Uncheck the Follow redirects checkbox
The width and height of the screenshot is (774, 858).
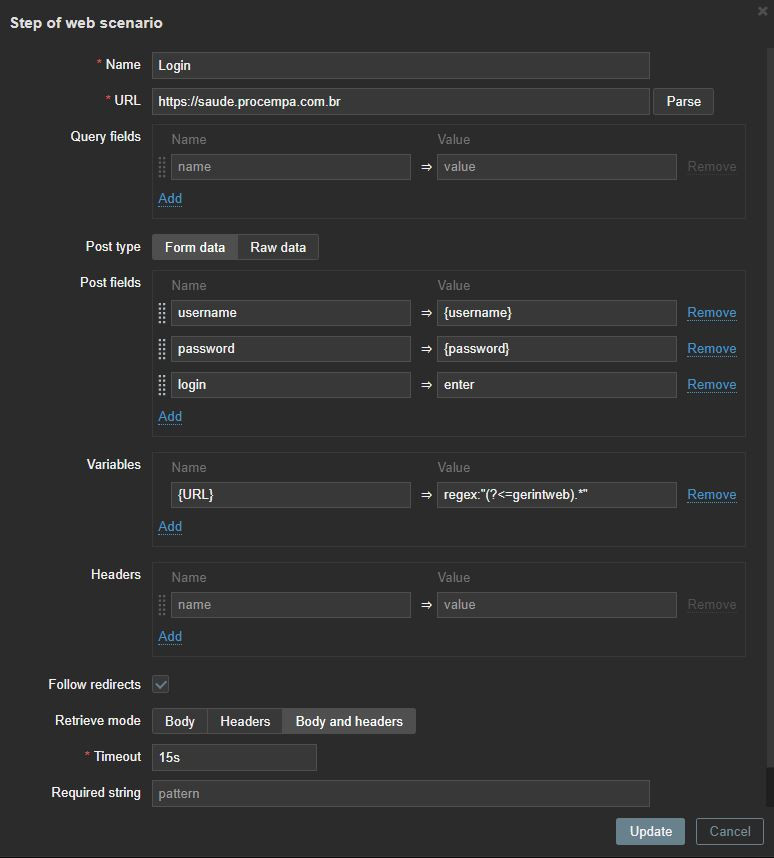[x=161, y=684]
